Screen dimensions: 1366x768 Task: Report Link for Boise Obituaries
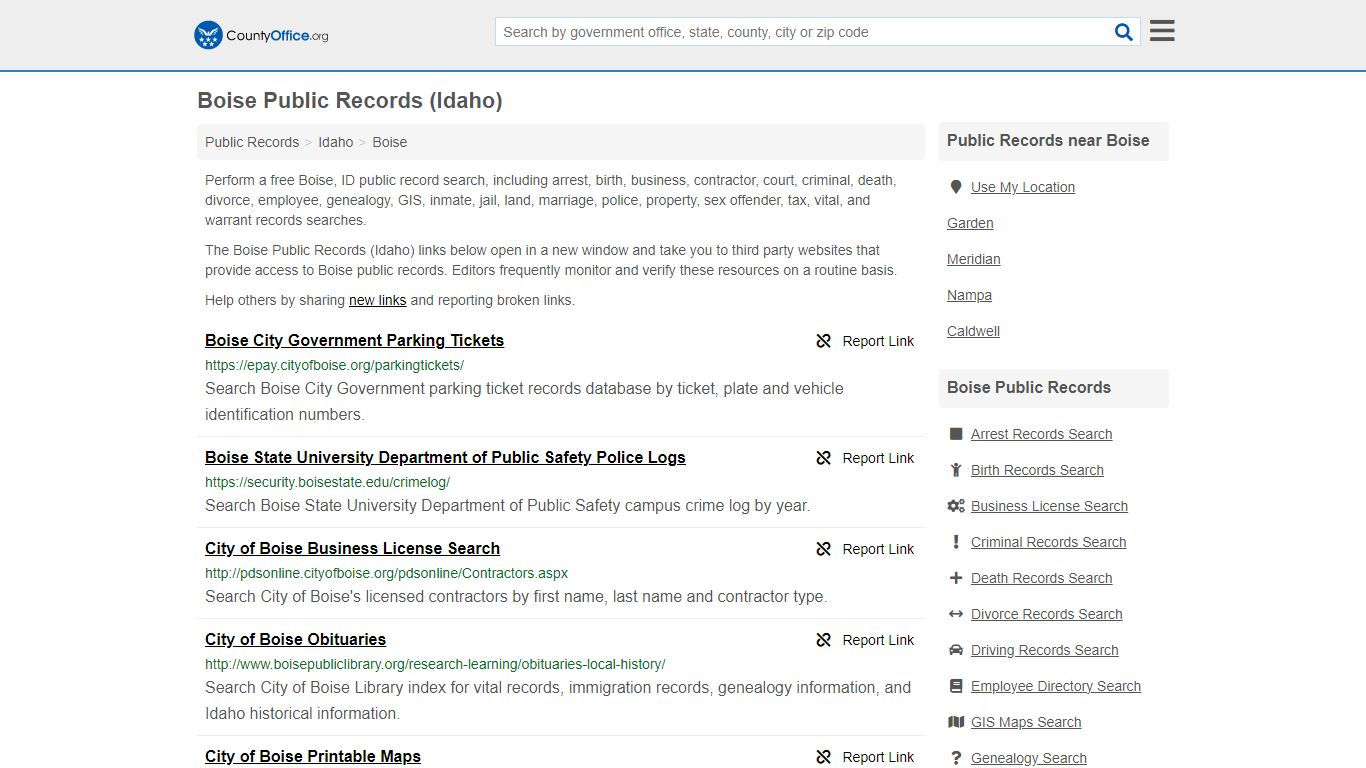pyautogui.click(x=878, y=640)
